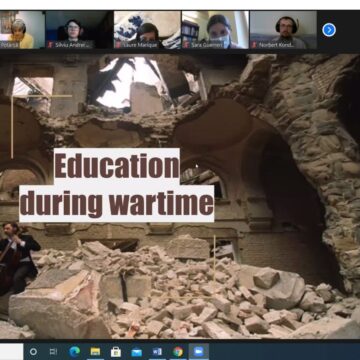The image size is (360, 360).
Task: Click the 'Education during wartime' slide title
Action: pyautogui.click(x=116, y=185)
